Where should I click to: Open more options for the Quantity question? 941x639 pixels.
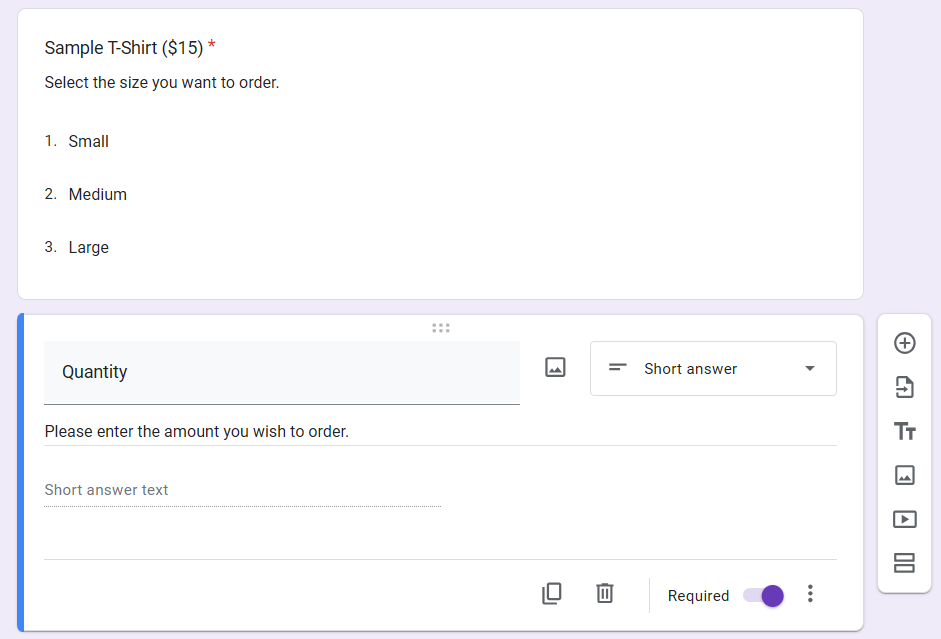(x=810, y=593)
